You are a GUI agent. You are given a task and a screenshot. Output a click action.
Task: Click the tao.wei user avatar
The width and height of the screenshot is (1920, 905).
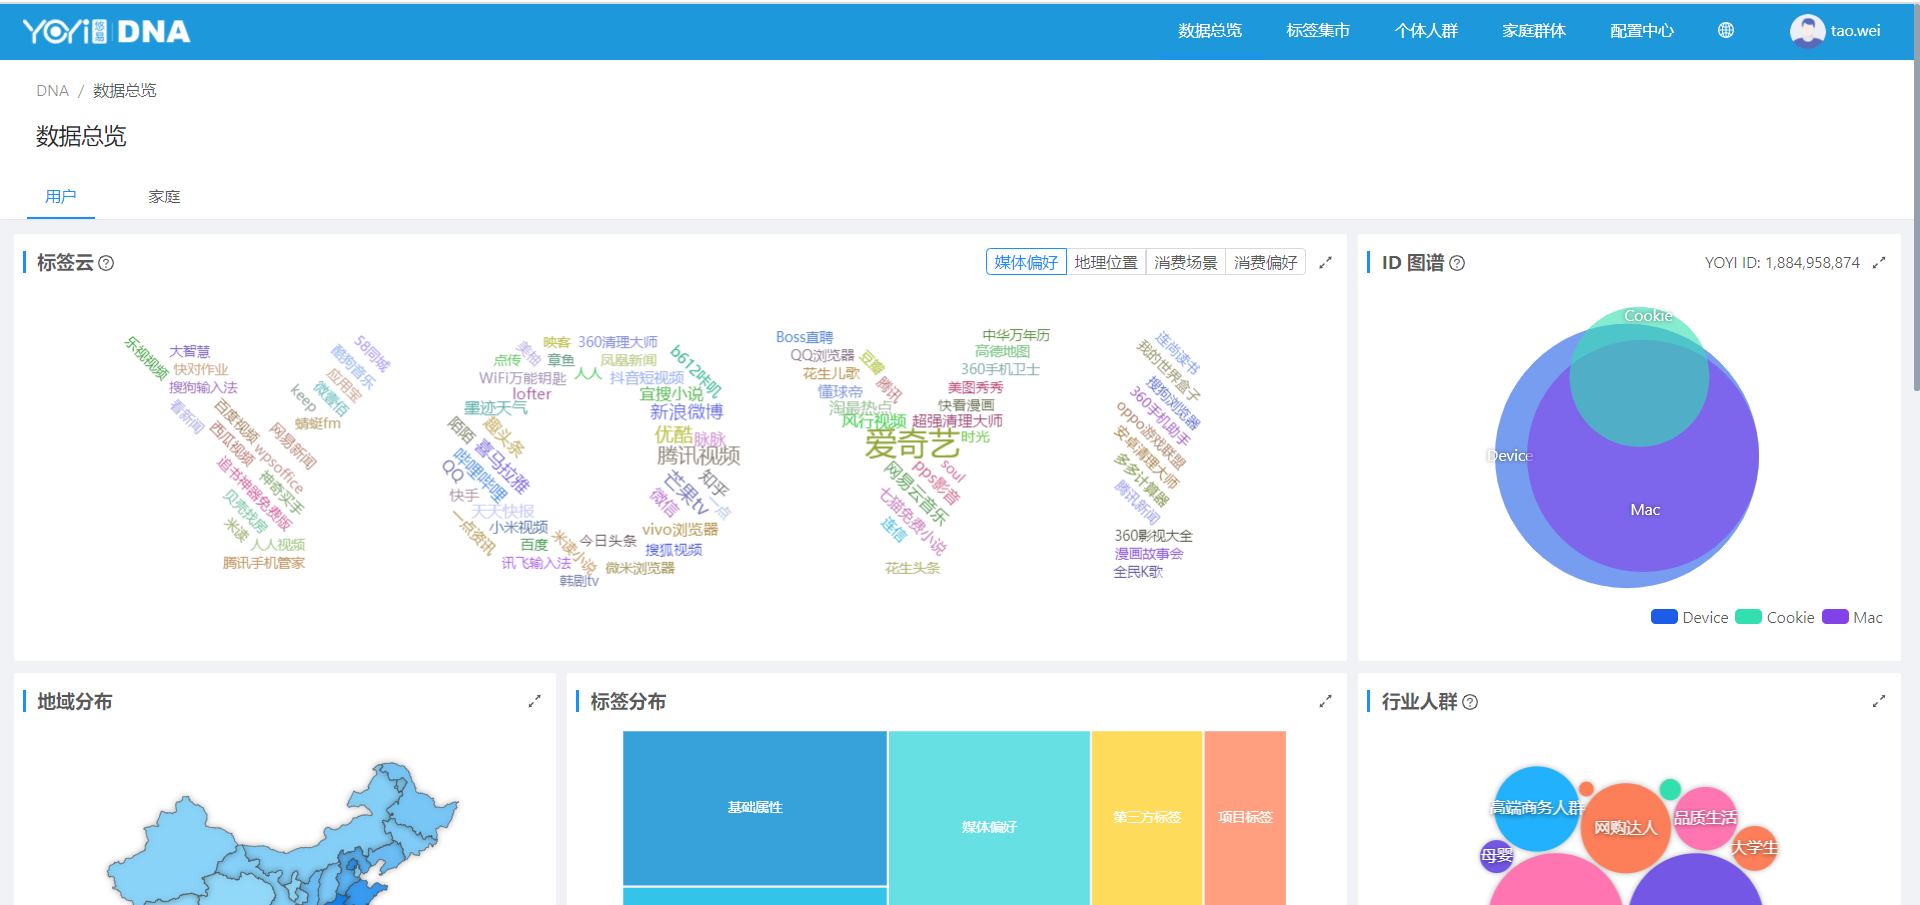pos(1807,31)
